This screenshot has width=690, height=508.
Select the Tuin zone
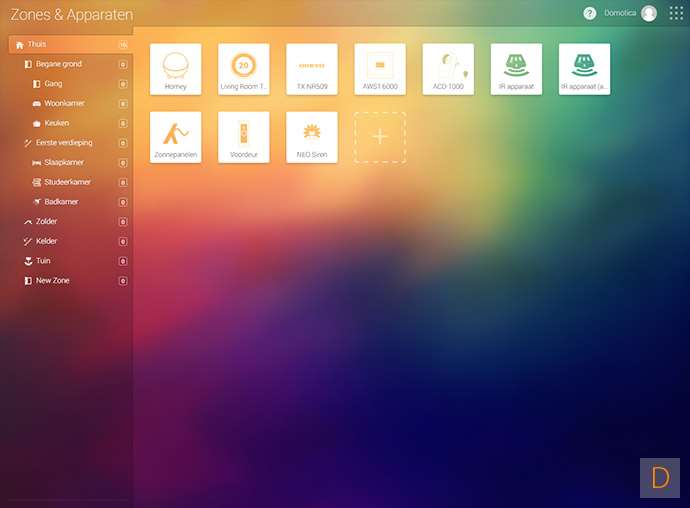(43, 261)
